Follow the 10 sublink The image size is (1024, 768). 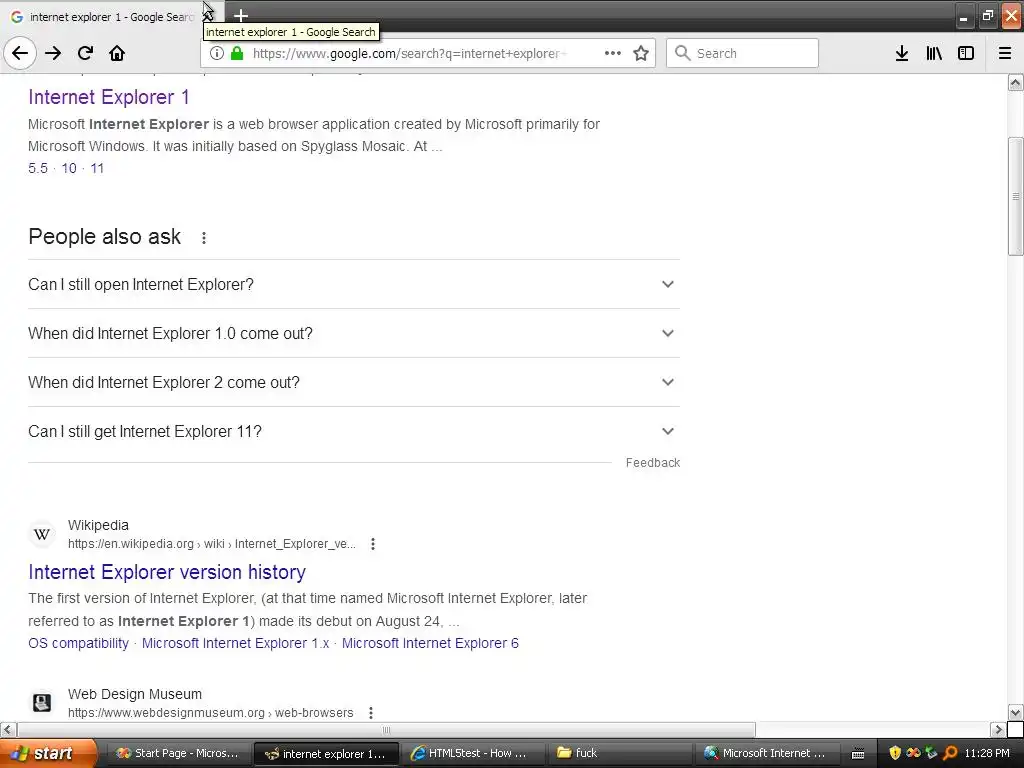coord(69,168)
